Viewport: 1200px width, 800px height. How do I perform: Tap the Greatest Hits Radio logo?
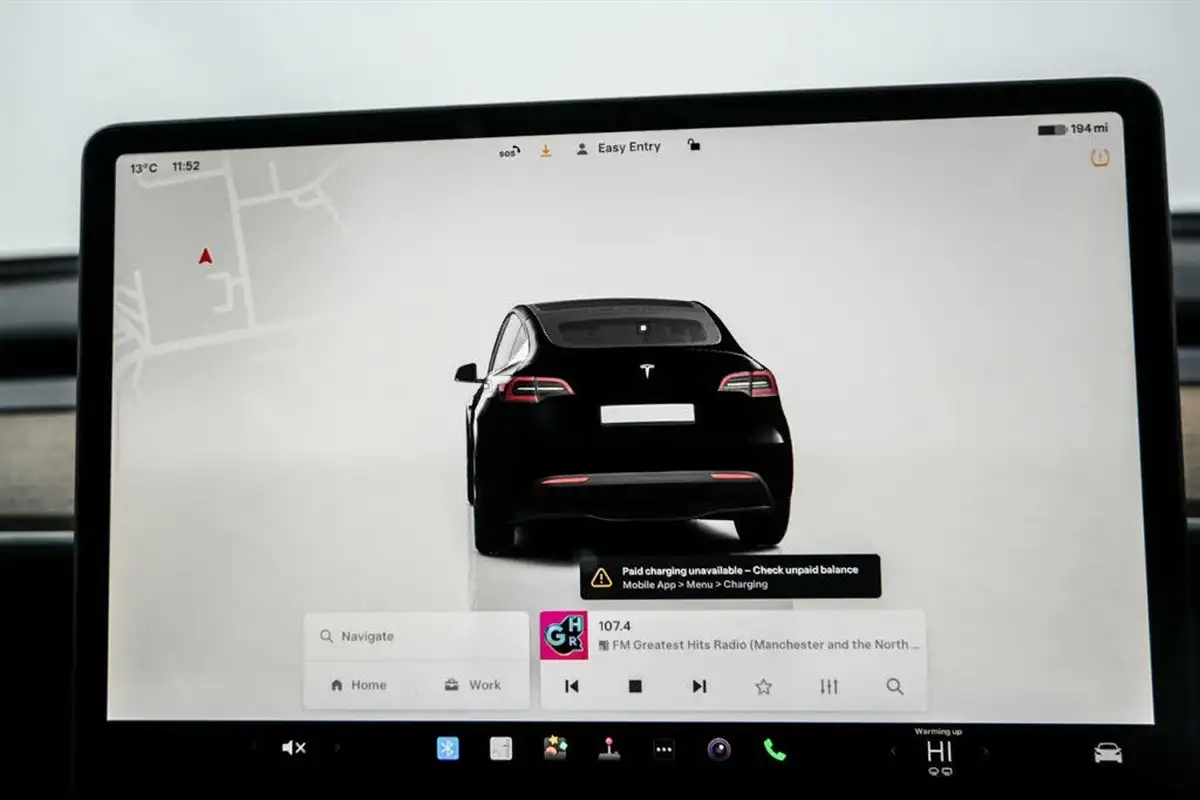564,635
